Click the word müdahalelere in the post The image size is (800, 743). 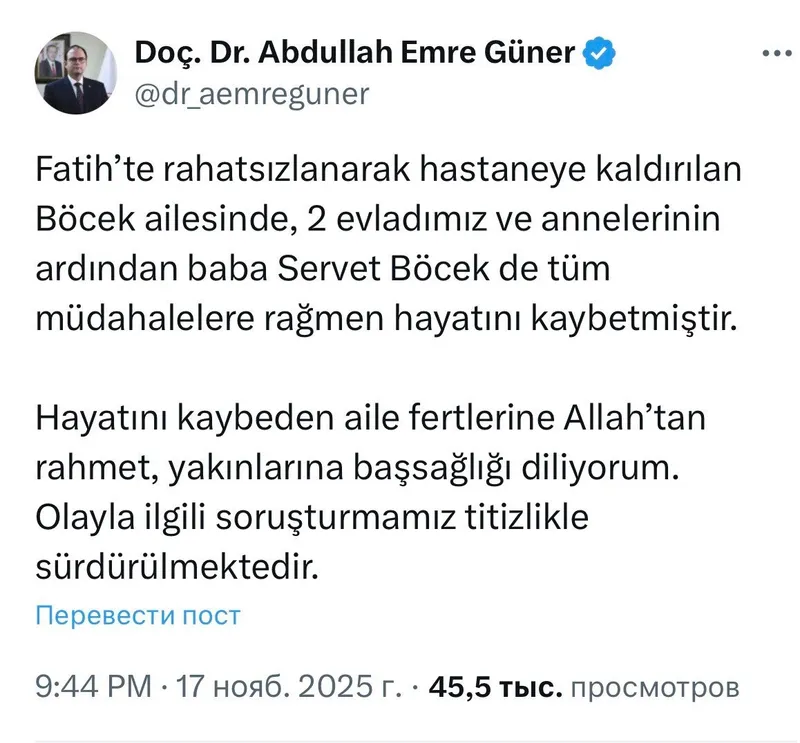145,318
